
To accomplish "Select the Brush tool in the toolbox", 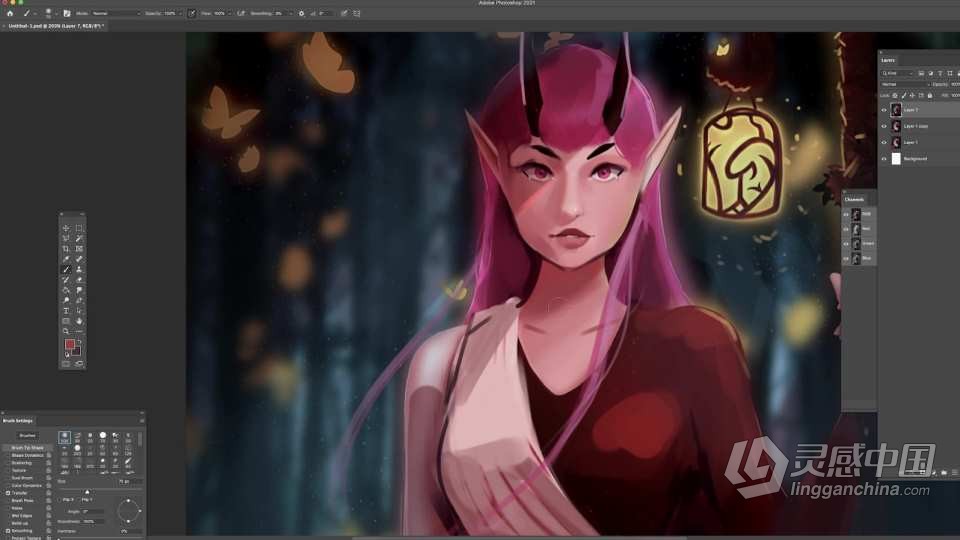I will pyautogui.click(x=66, y=269).
